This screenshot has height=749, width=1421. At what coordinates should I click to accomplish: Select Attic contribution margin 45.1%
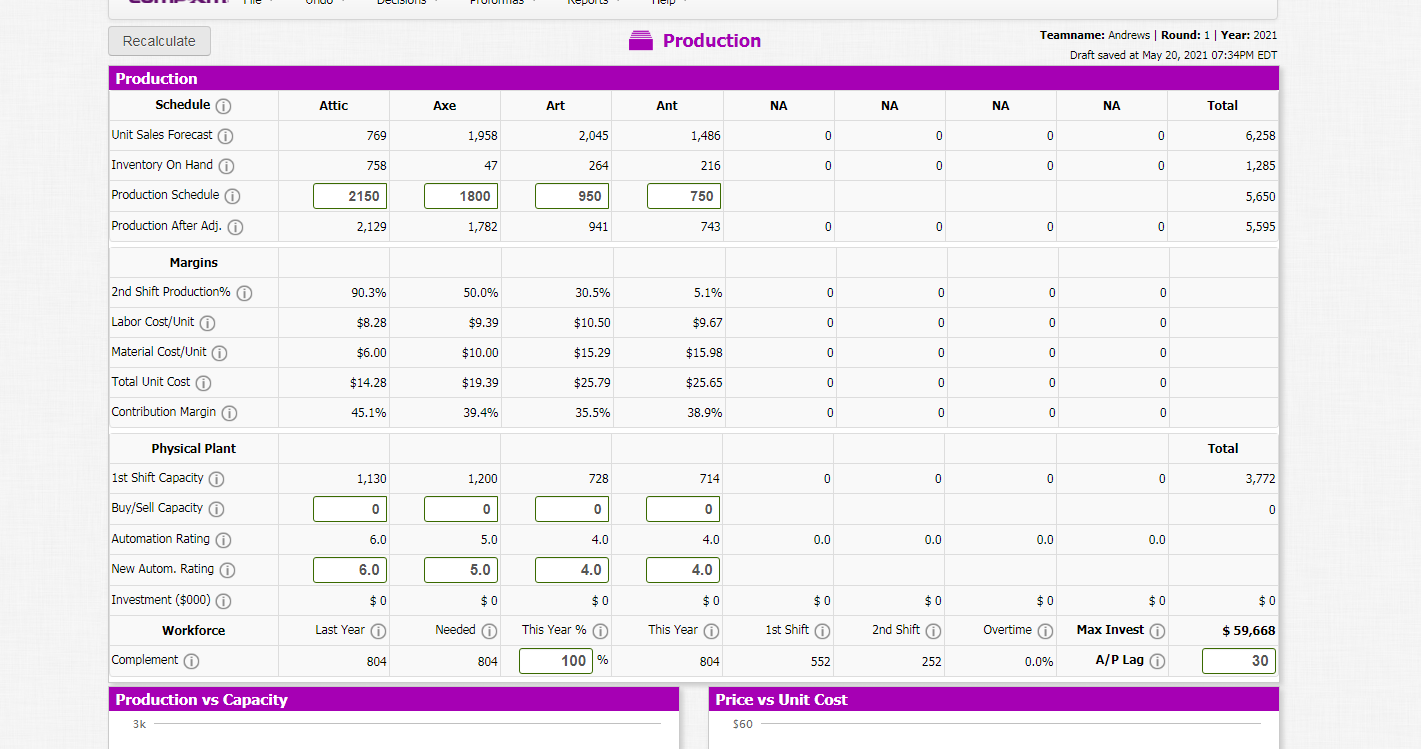pos(369,413)
